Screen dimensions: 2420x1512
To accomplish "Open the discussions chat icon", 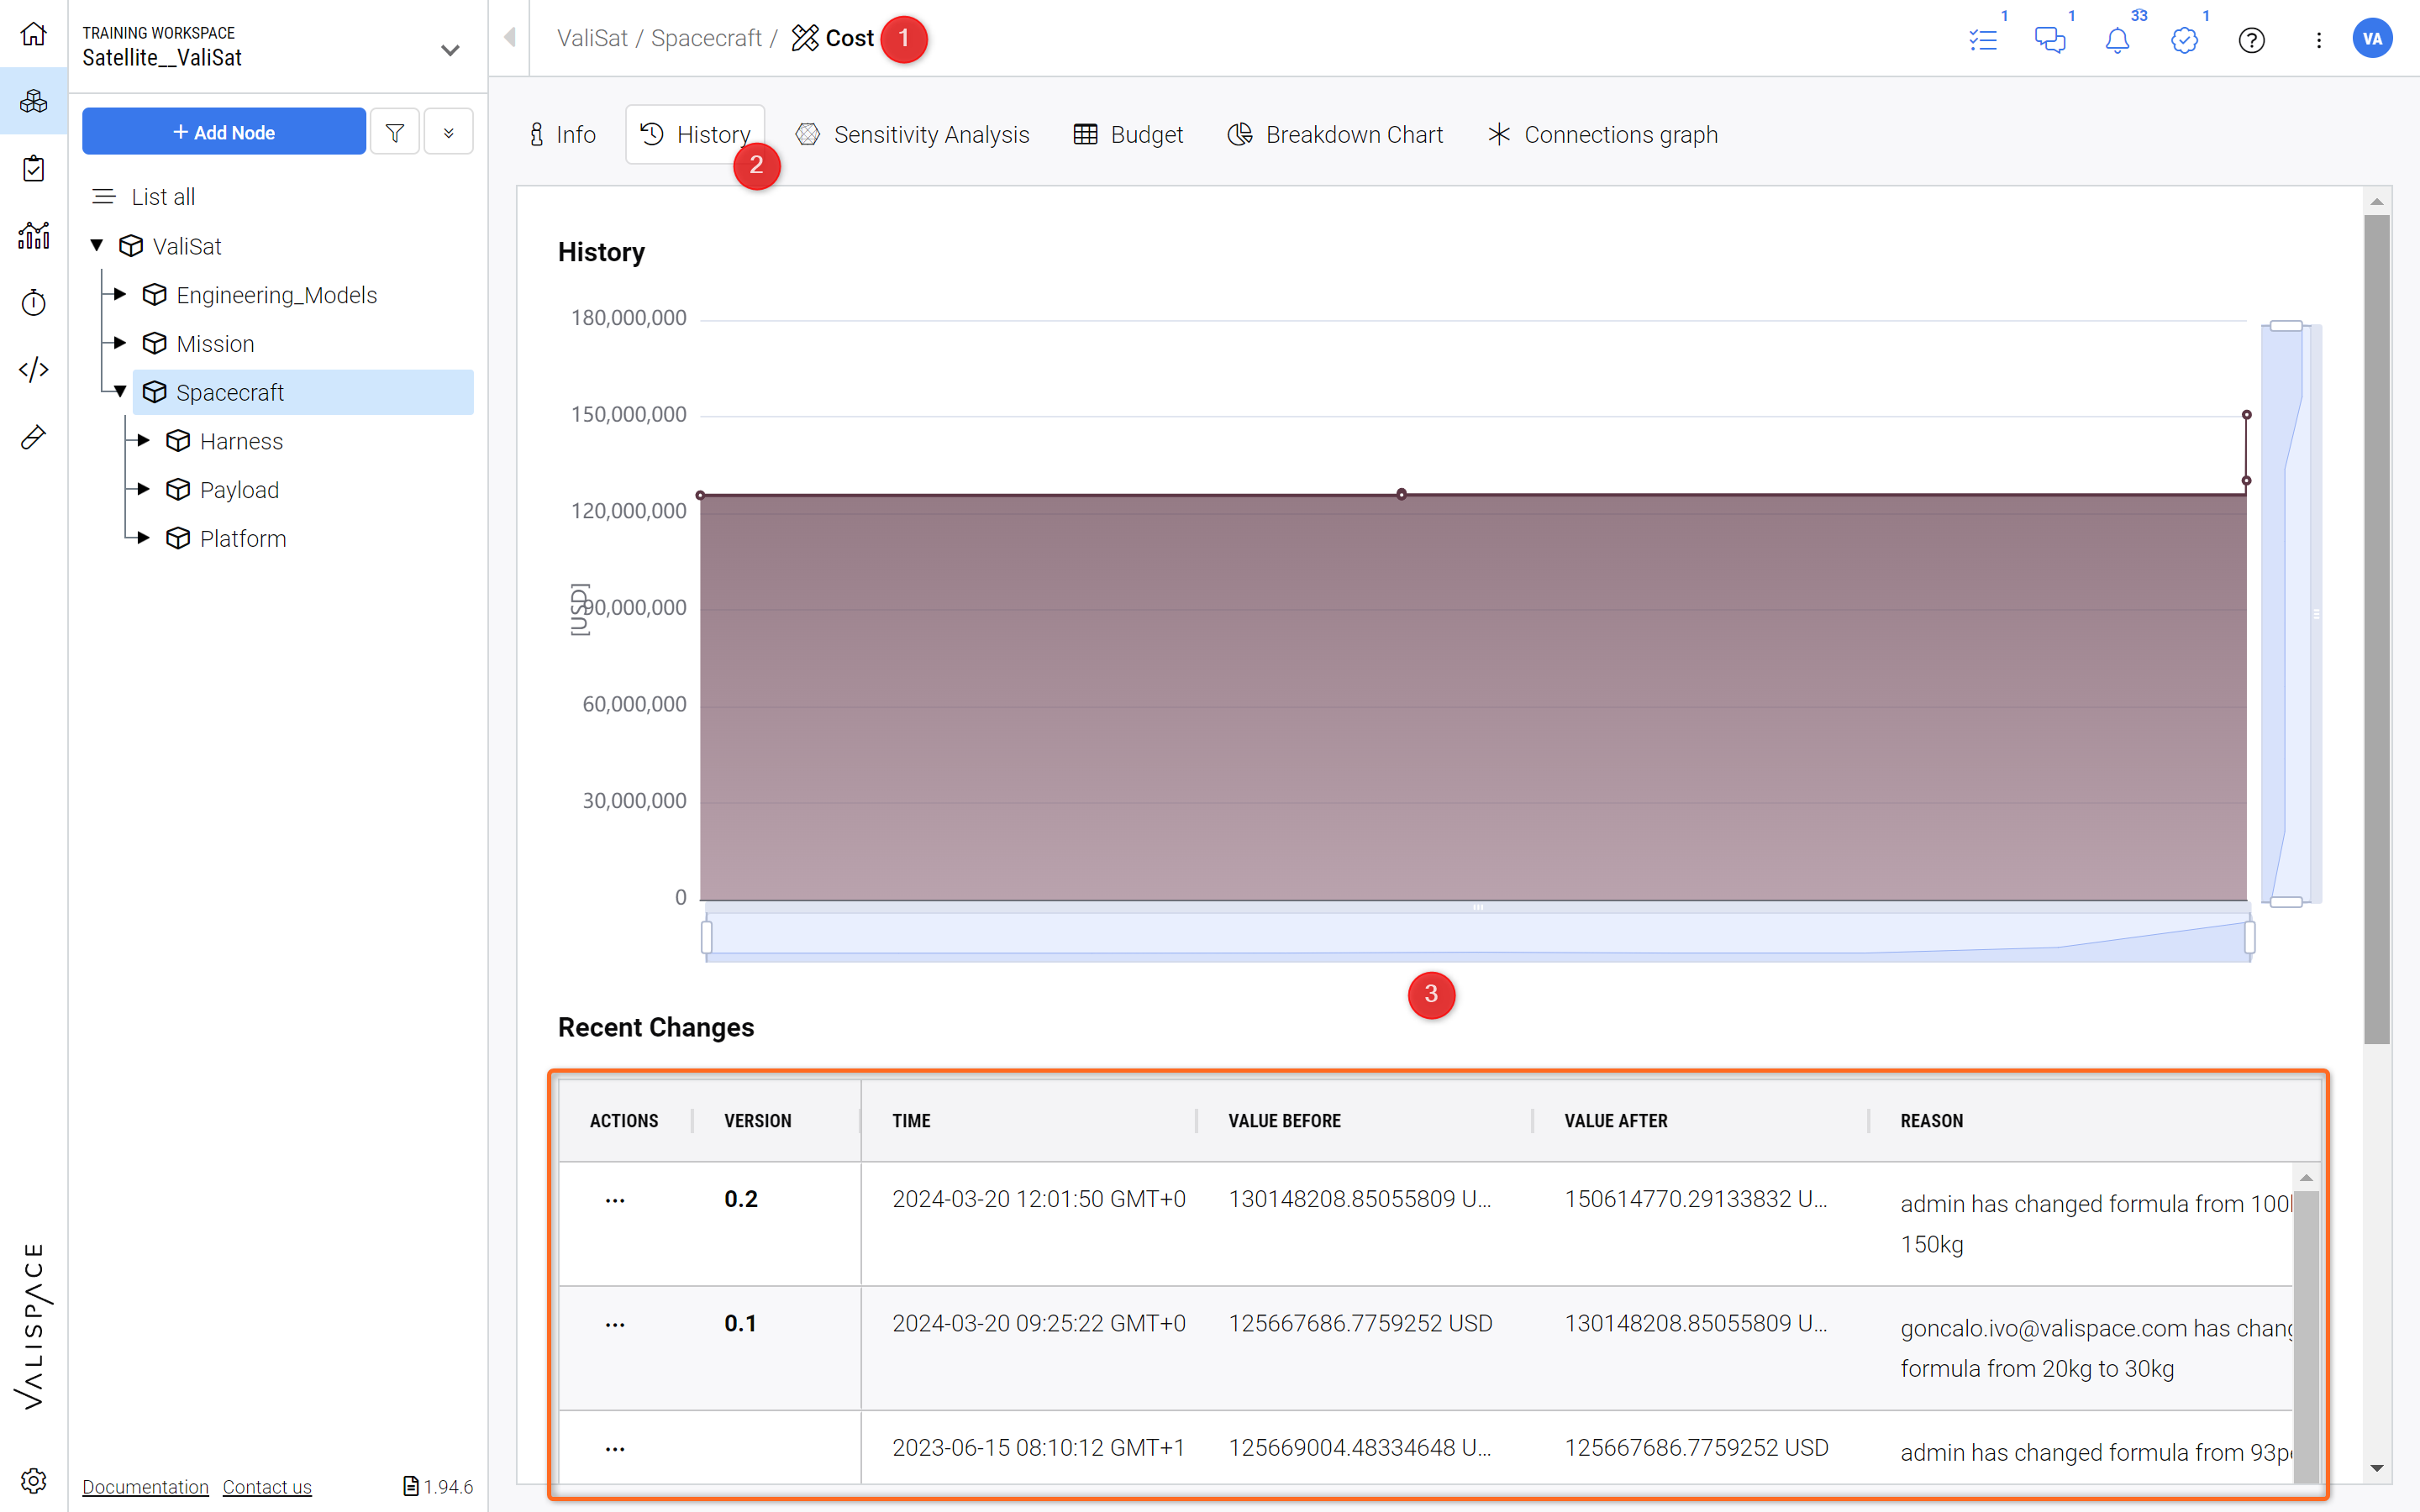I will click(x=2050, y=40).
